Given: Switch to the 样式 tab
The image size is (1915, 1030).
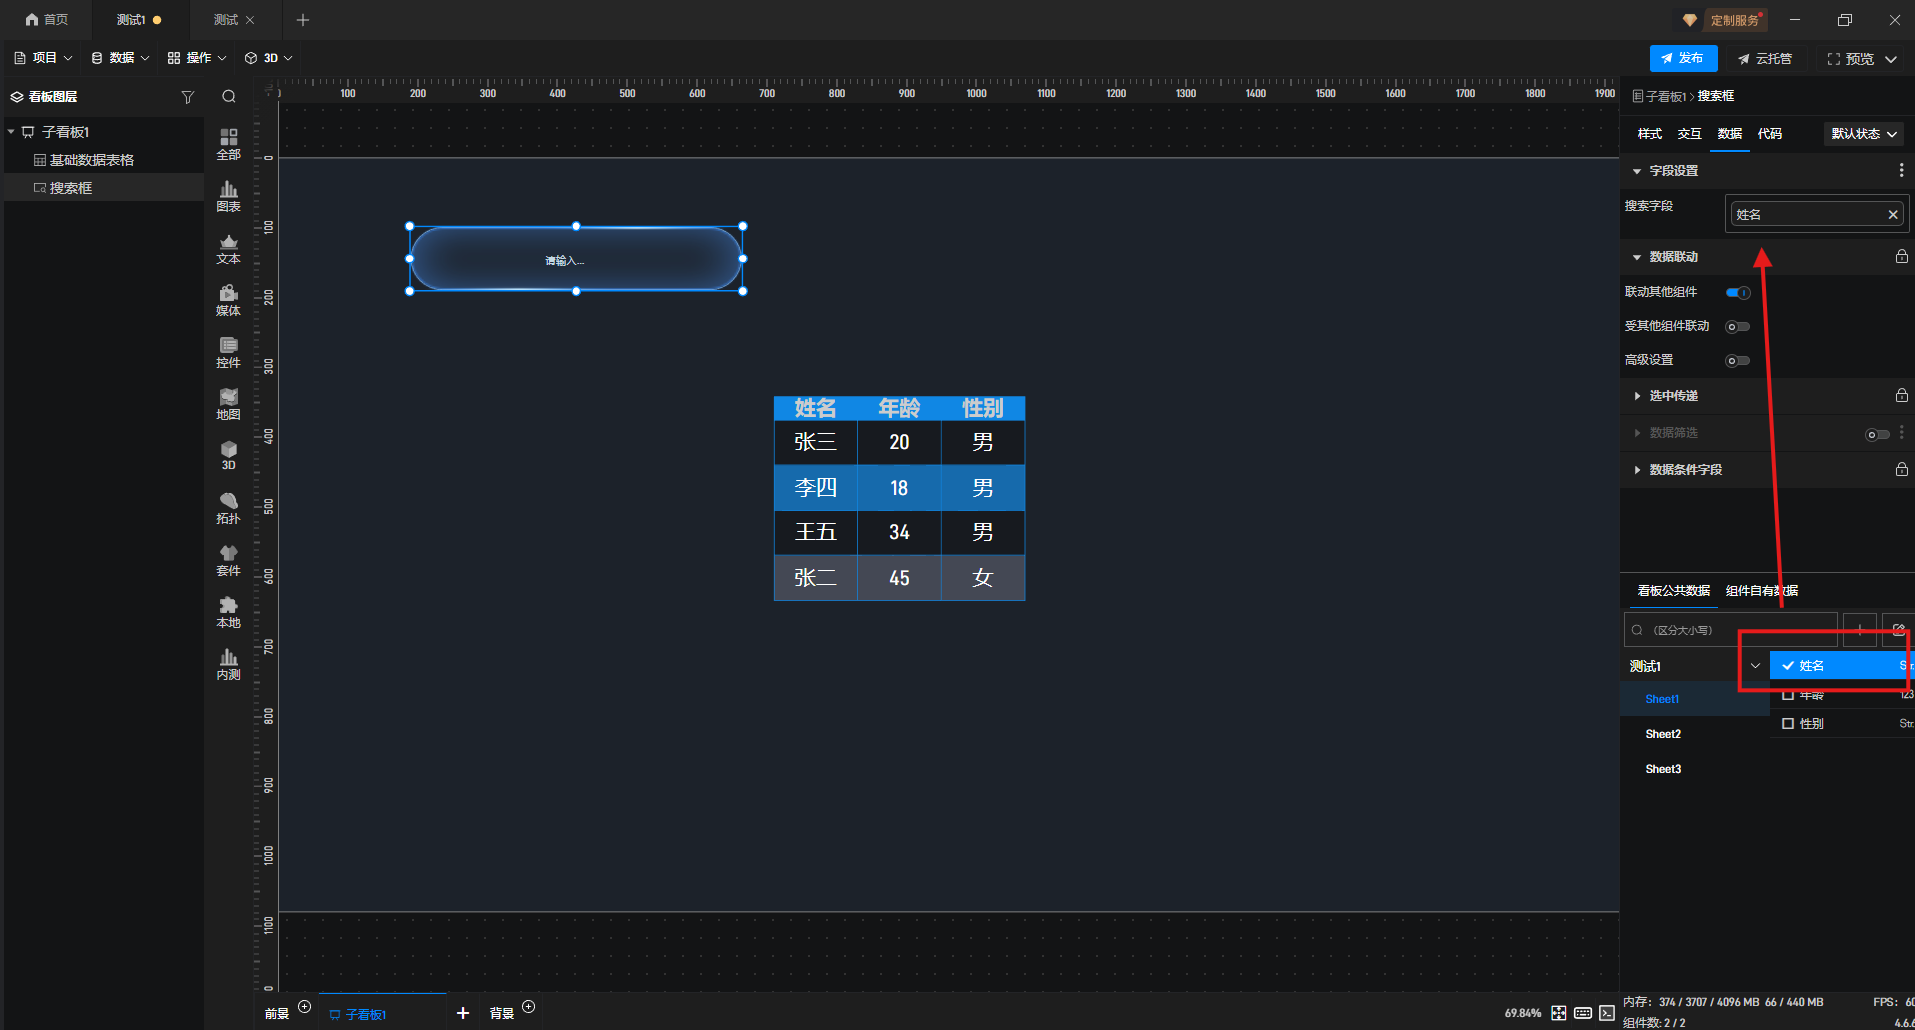Looking at the screenshot, I should [1649, 134].
